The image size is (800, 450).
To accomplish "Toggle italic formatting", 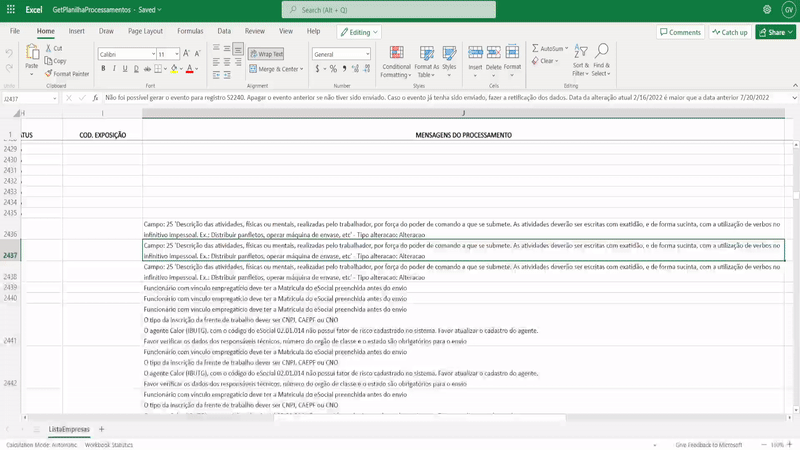I will (x=114, y=68).
